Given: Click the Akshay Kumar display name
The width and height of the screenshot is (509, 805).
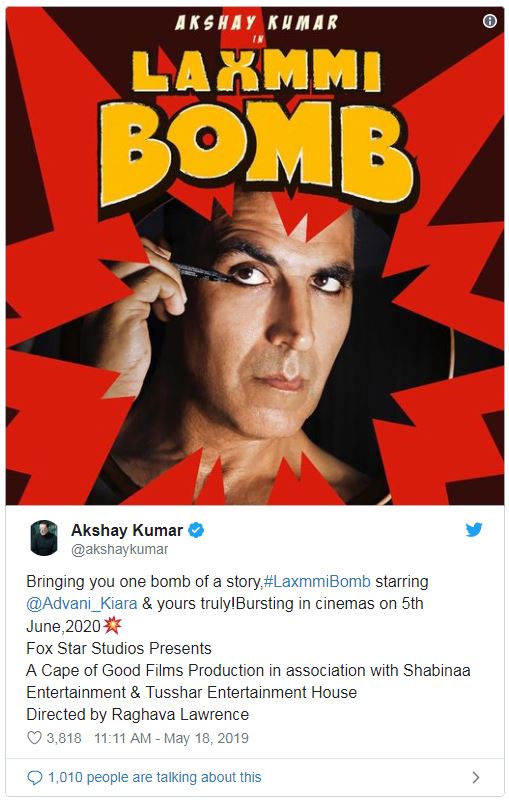Looking at the screenshot, I should click(127, 530).
